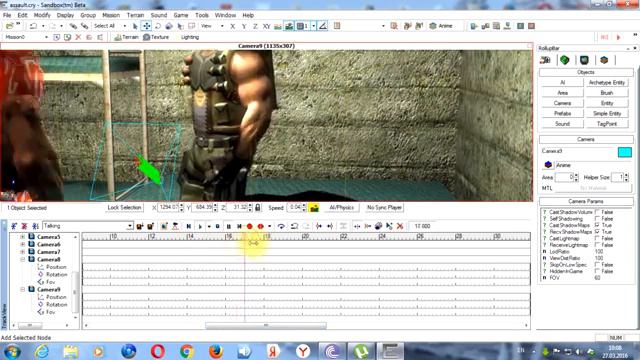Open the Objects tab in RollupBar
Viewport: 640px width, 360px height.
pyautogui.click(x=545, y=60)
